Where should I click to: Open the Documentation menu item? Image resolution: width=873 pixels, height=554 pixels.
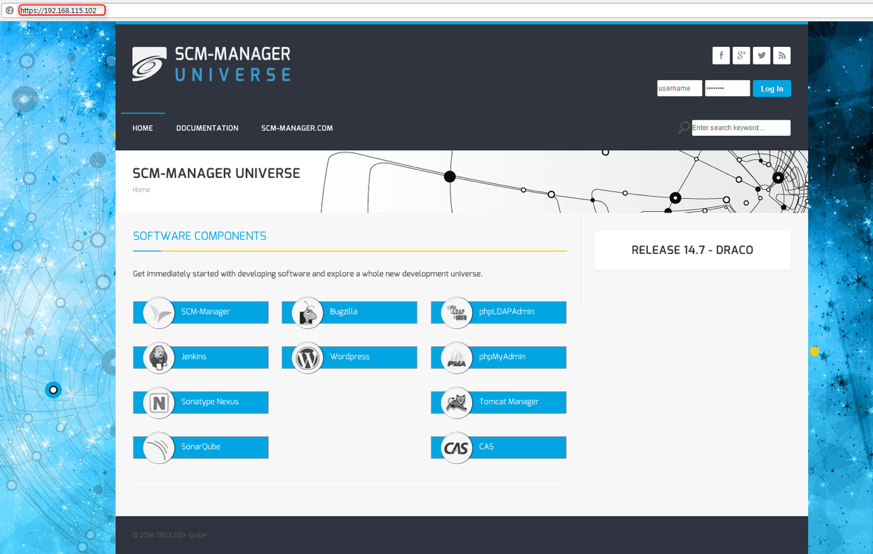click(207, 128)
